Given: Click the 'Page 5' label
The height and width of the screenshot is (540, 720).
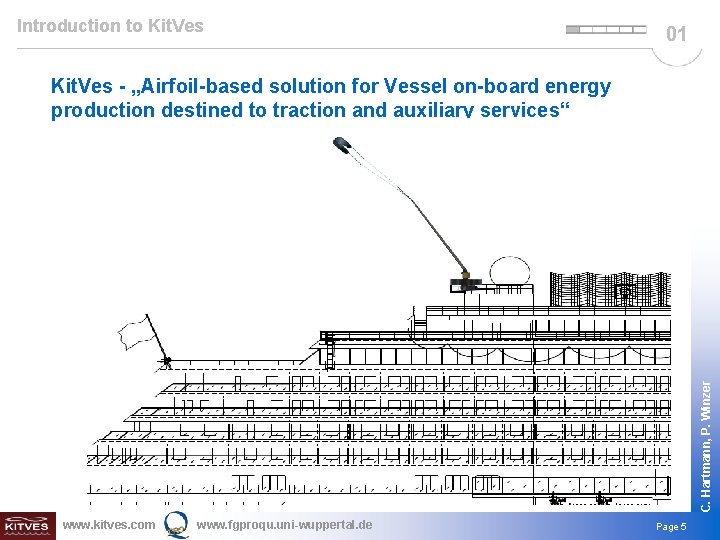Looking at the screenshot, I should tap(671, 526).
